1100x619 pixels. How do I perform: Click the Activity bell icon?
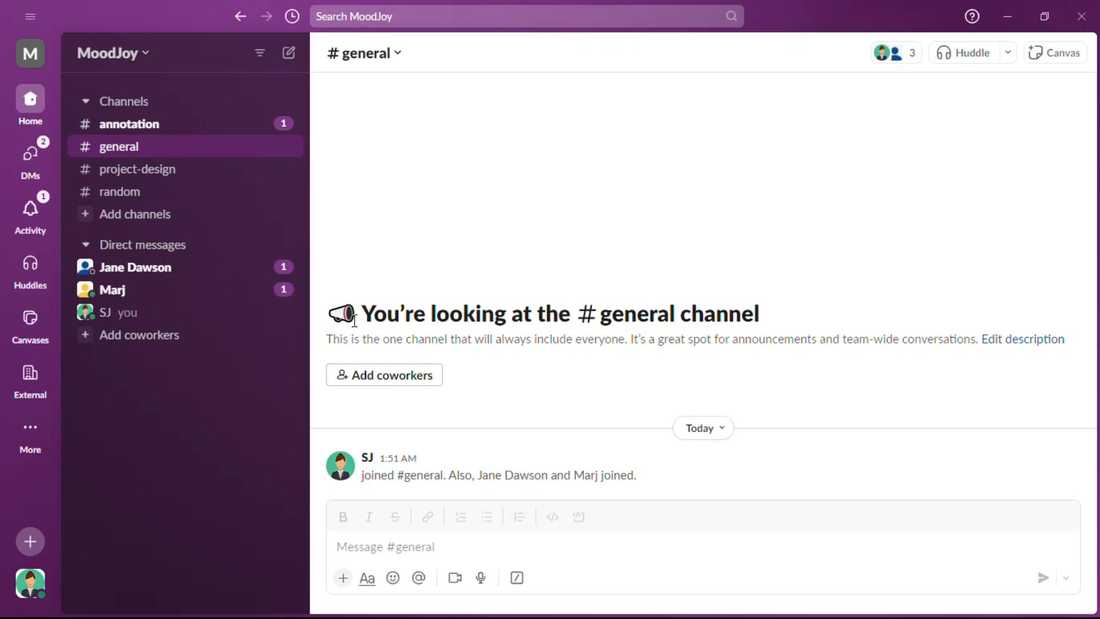(30, 208)
